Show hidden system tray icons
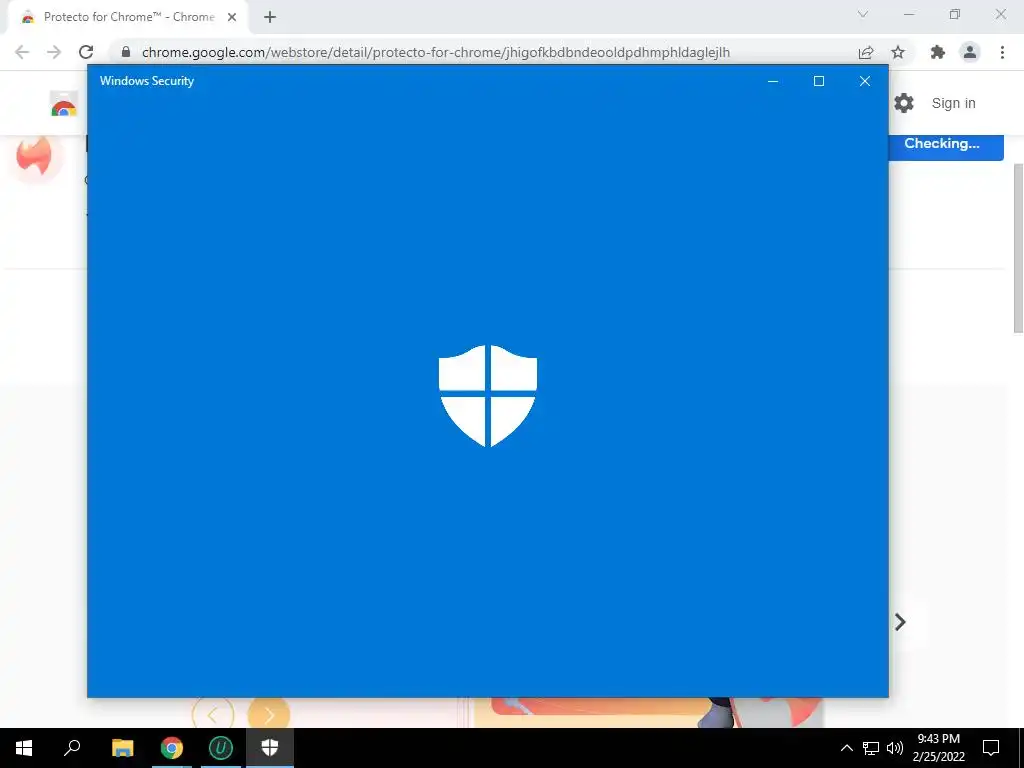Image resolution: width=1024 pixels, height=768 pixels. pos(846,748)
